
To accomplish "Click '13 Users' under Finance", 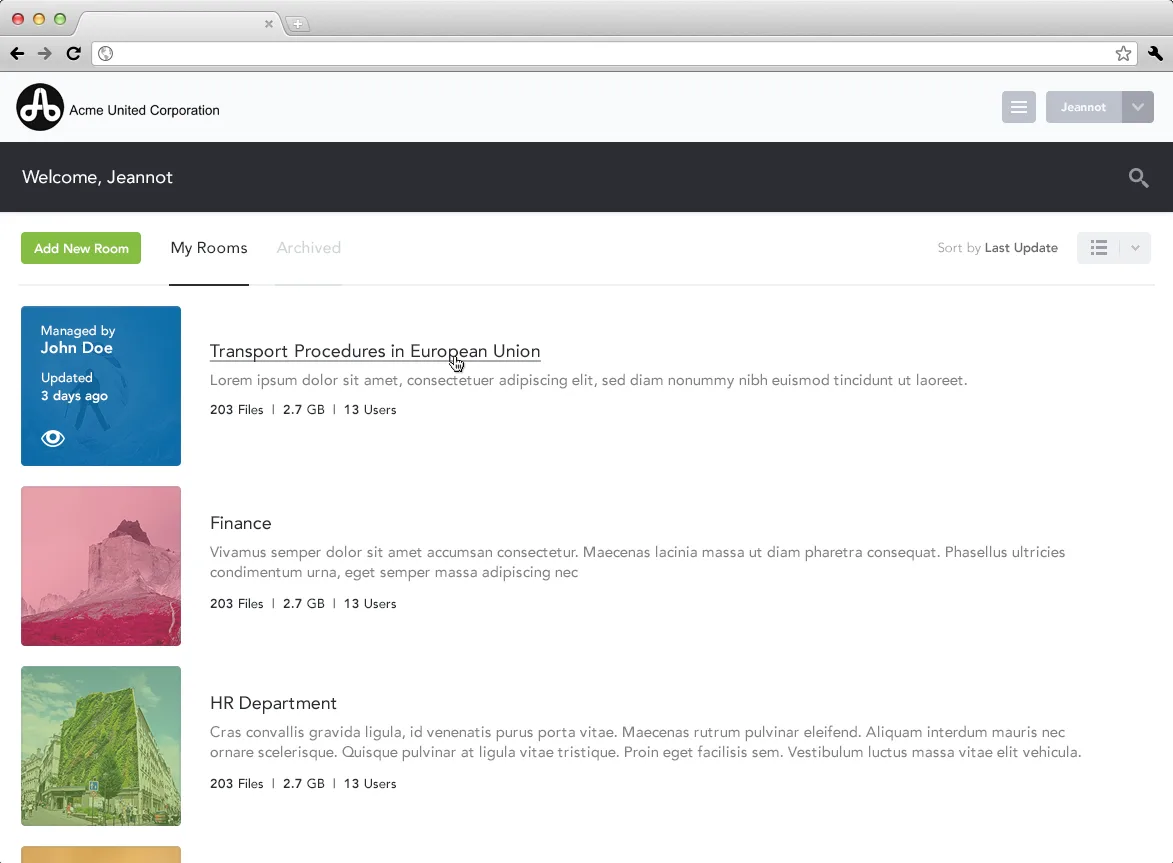I will point(370,604).
